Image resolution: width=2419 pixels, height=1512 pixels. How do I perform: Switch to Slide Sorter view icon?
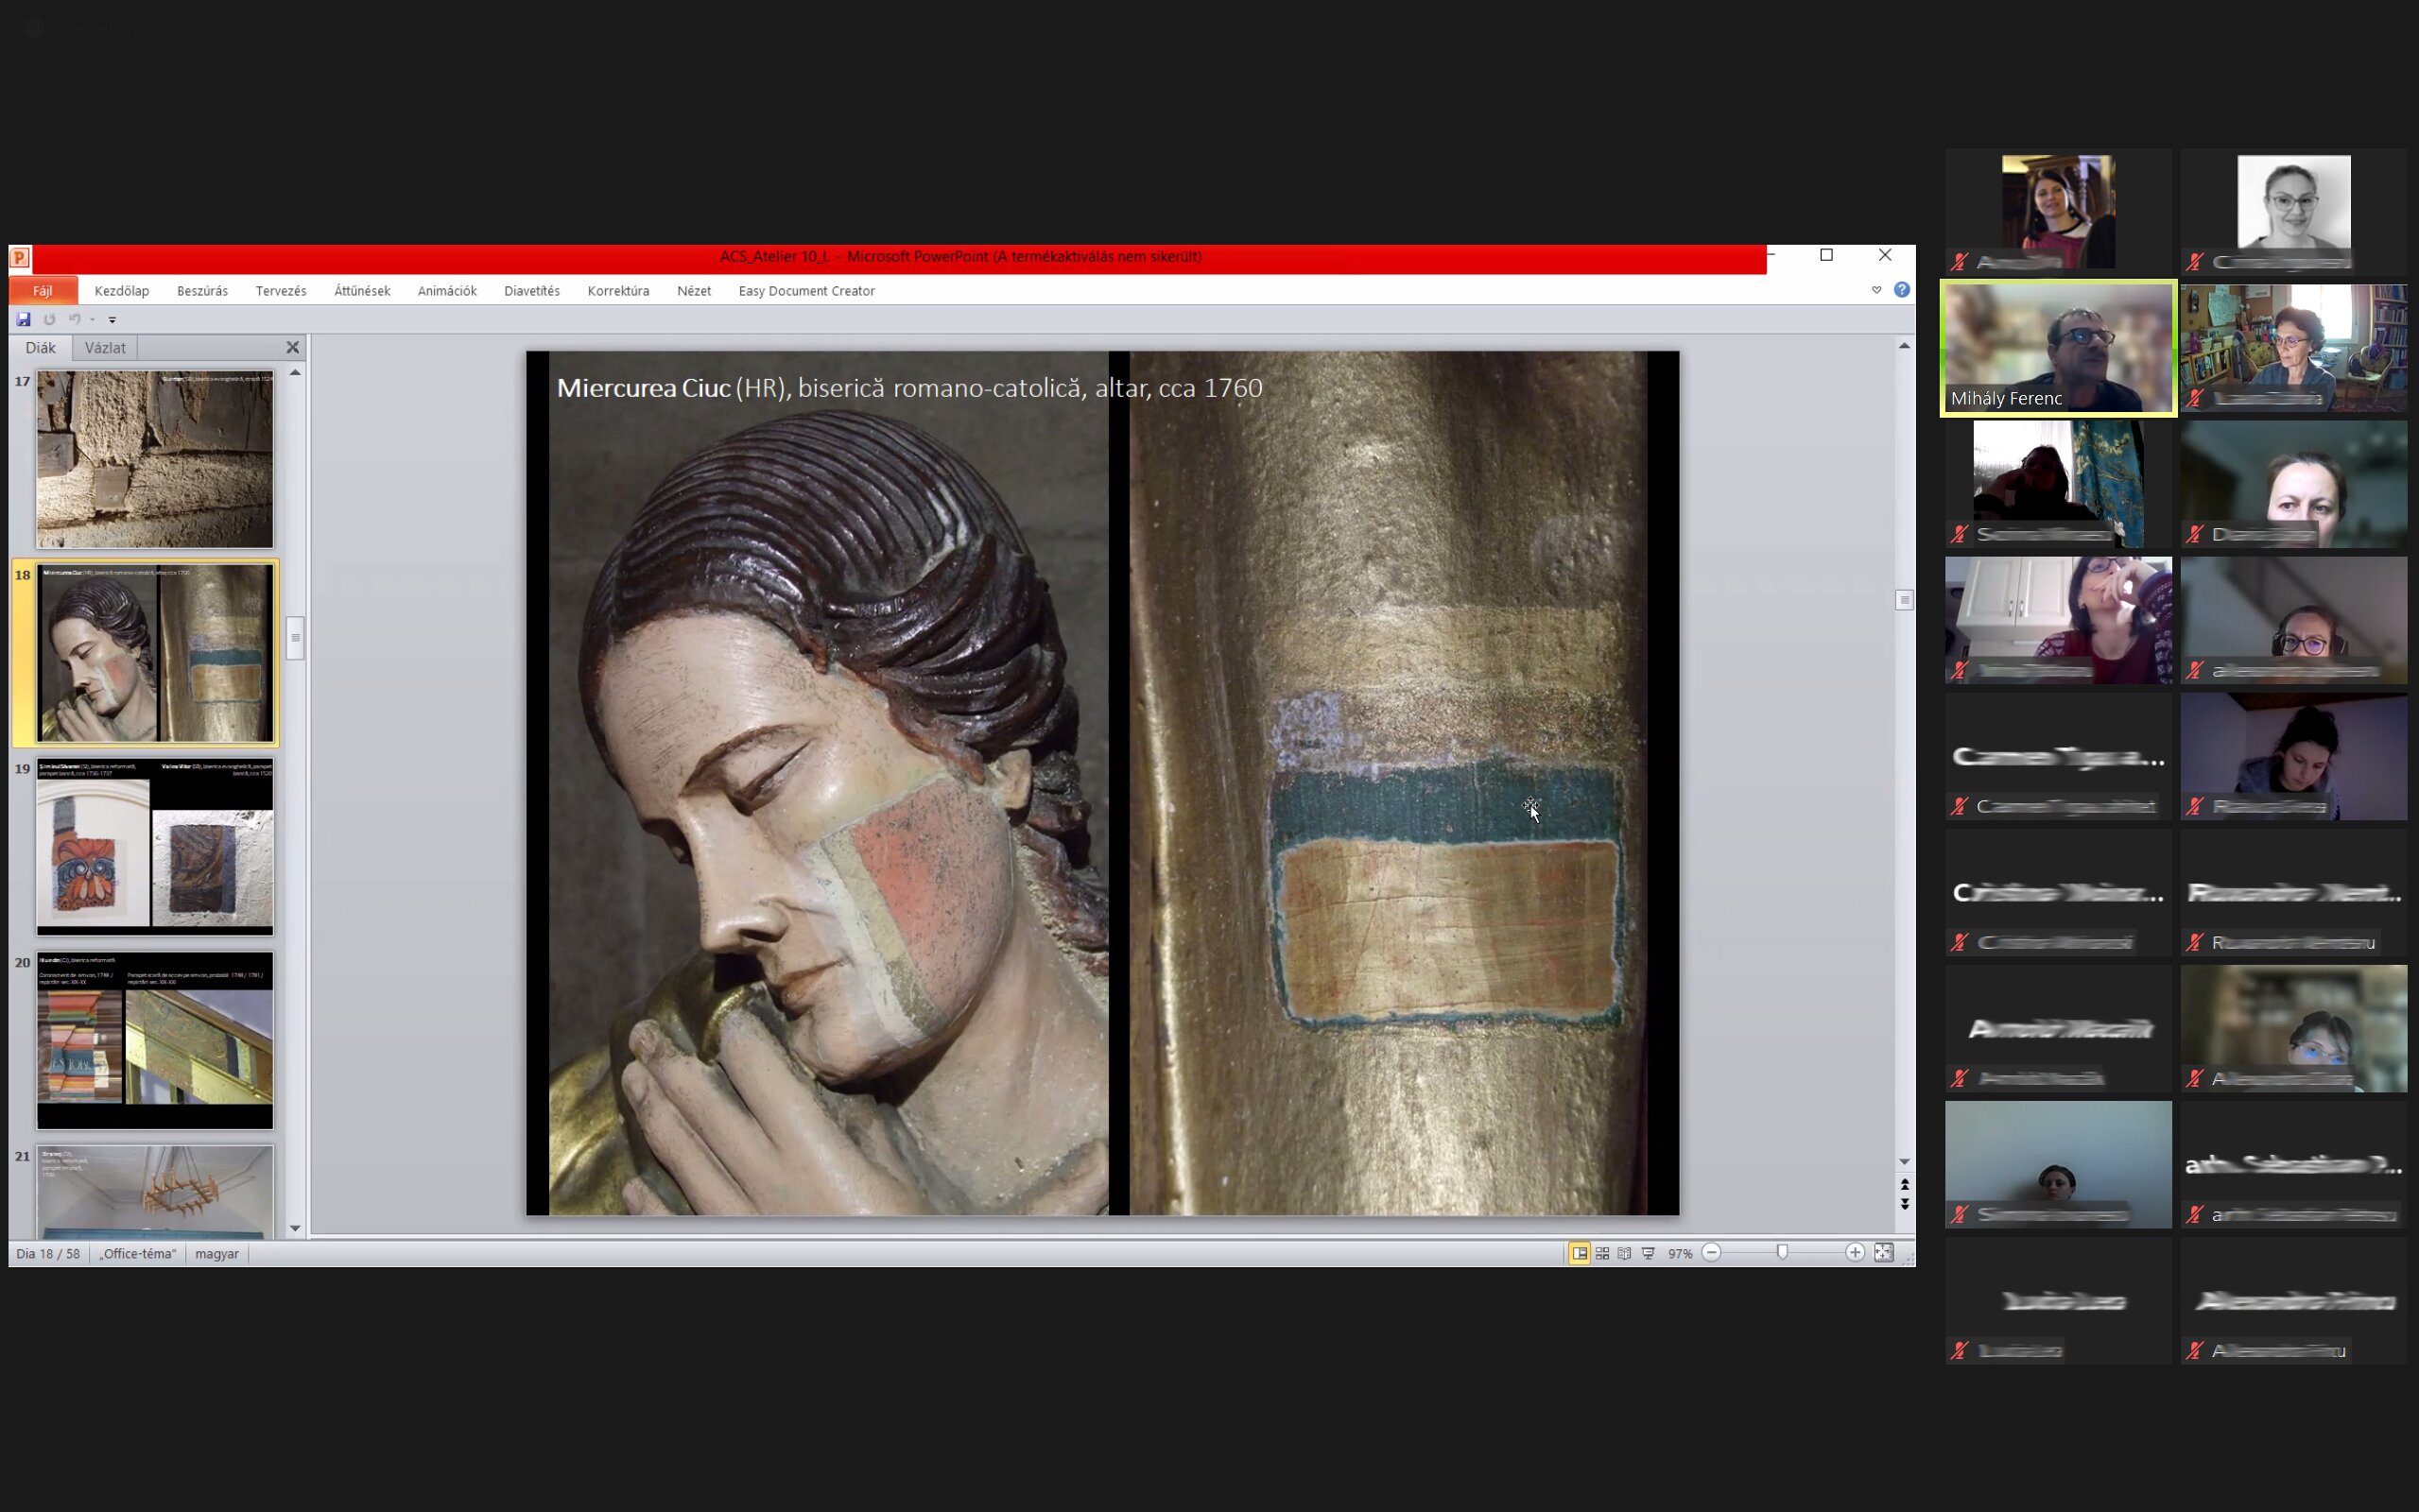click(x=1602, y=1253)
